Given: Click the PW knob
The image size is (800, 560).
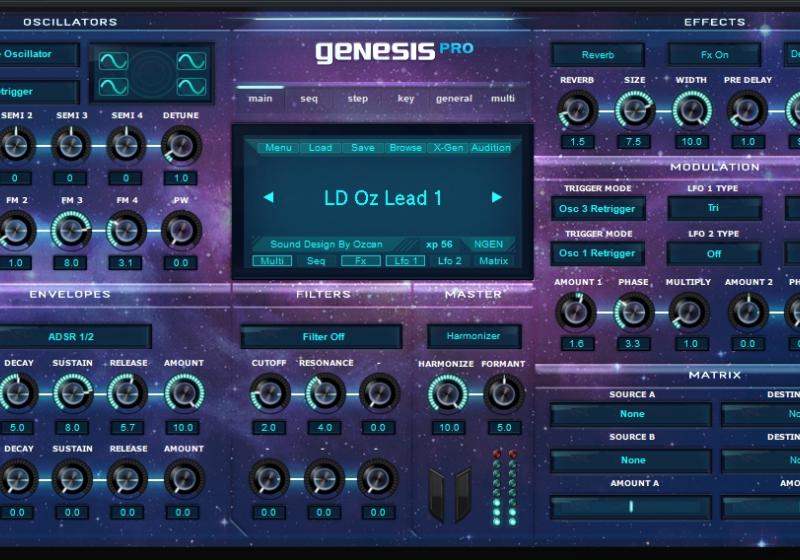Looking at the screenshot, I should point(181,231).
